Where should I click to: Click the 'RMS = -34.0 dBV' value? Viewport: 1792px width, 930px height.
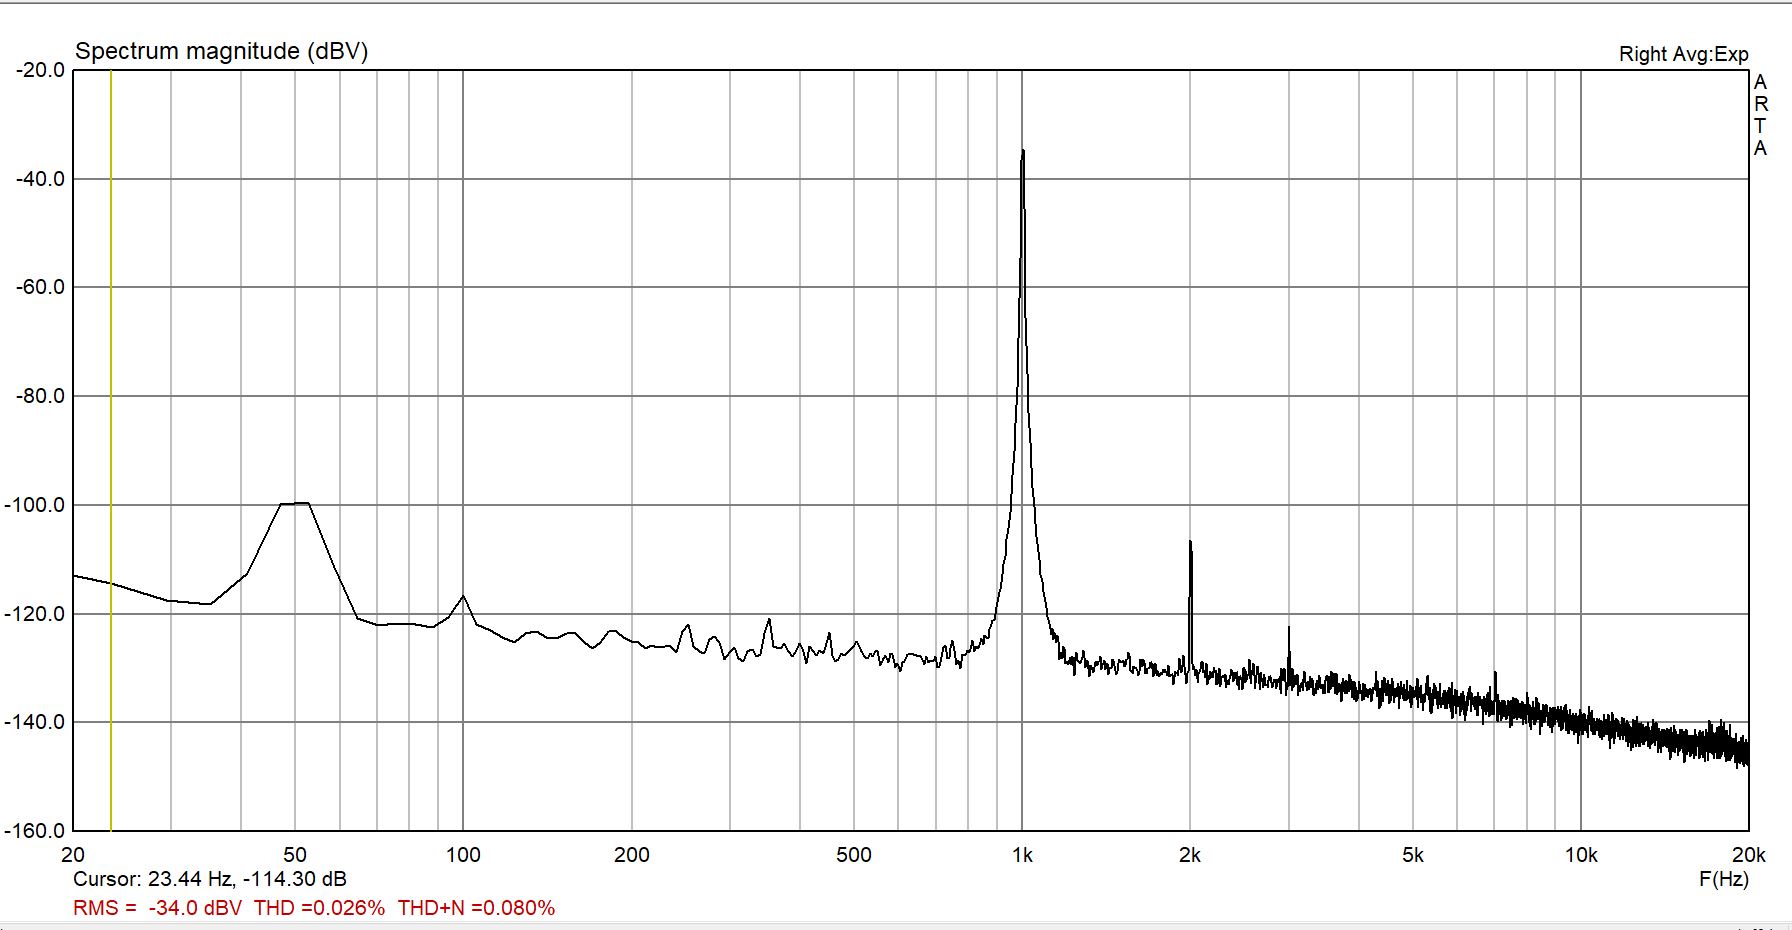(x=158, y=908)
